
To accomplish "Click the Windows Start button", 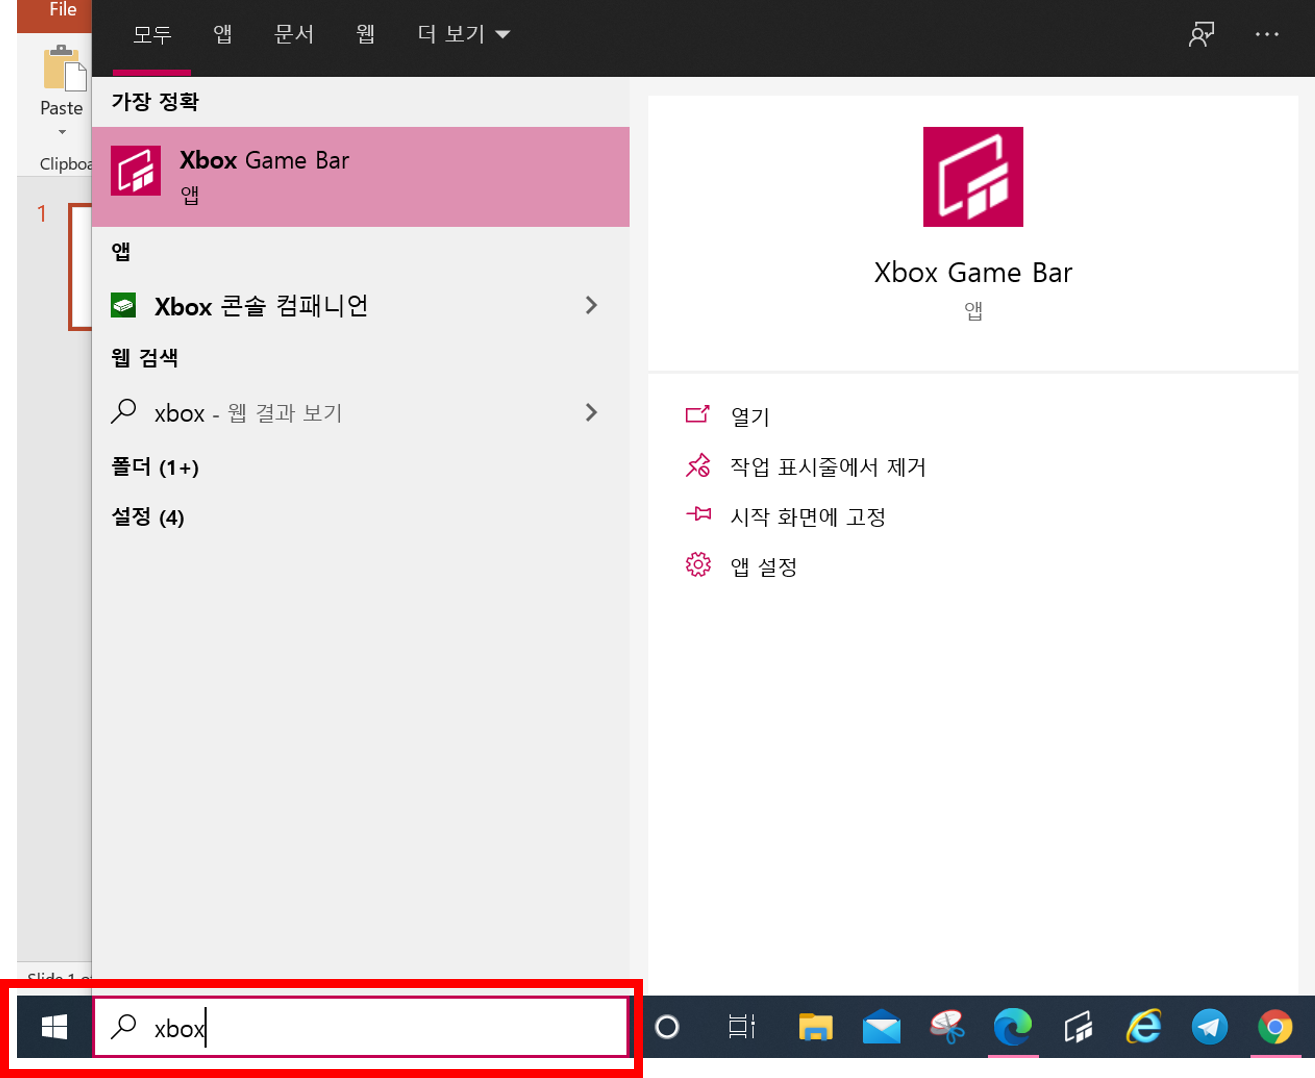I will click(x=54, y=1027).
